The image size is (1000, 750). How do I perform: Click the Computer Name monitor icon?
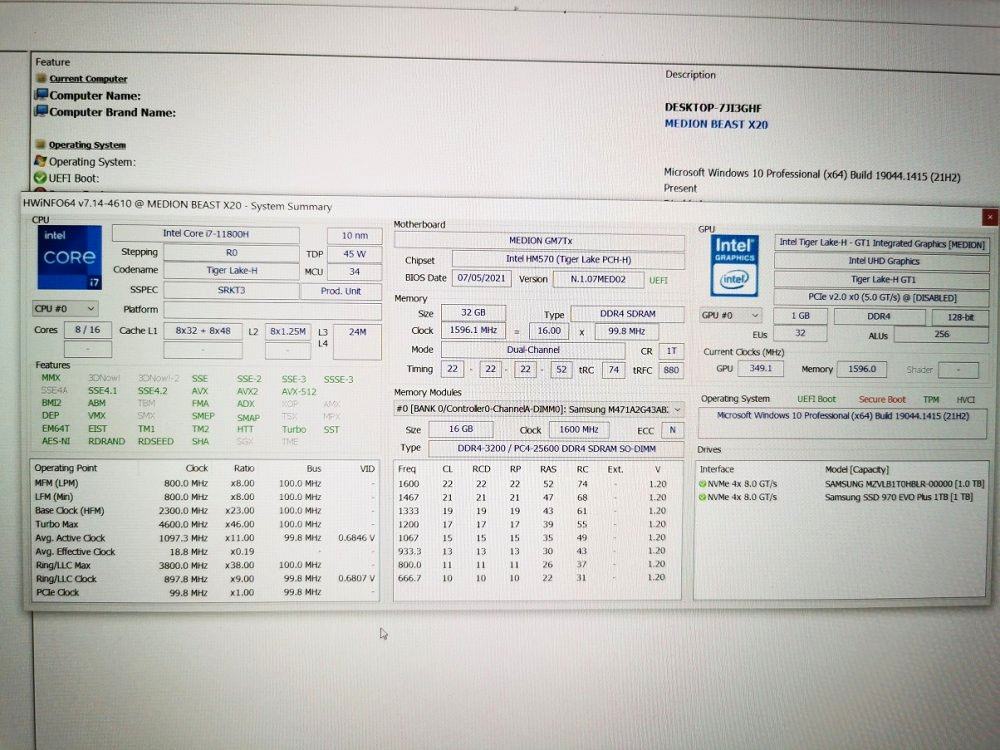[x=41, y=94]
